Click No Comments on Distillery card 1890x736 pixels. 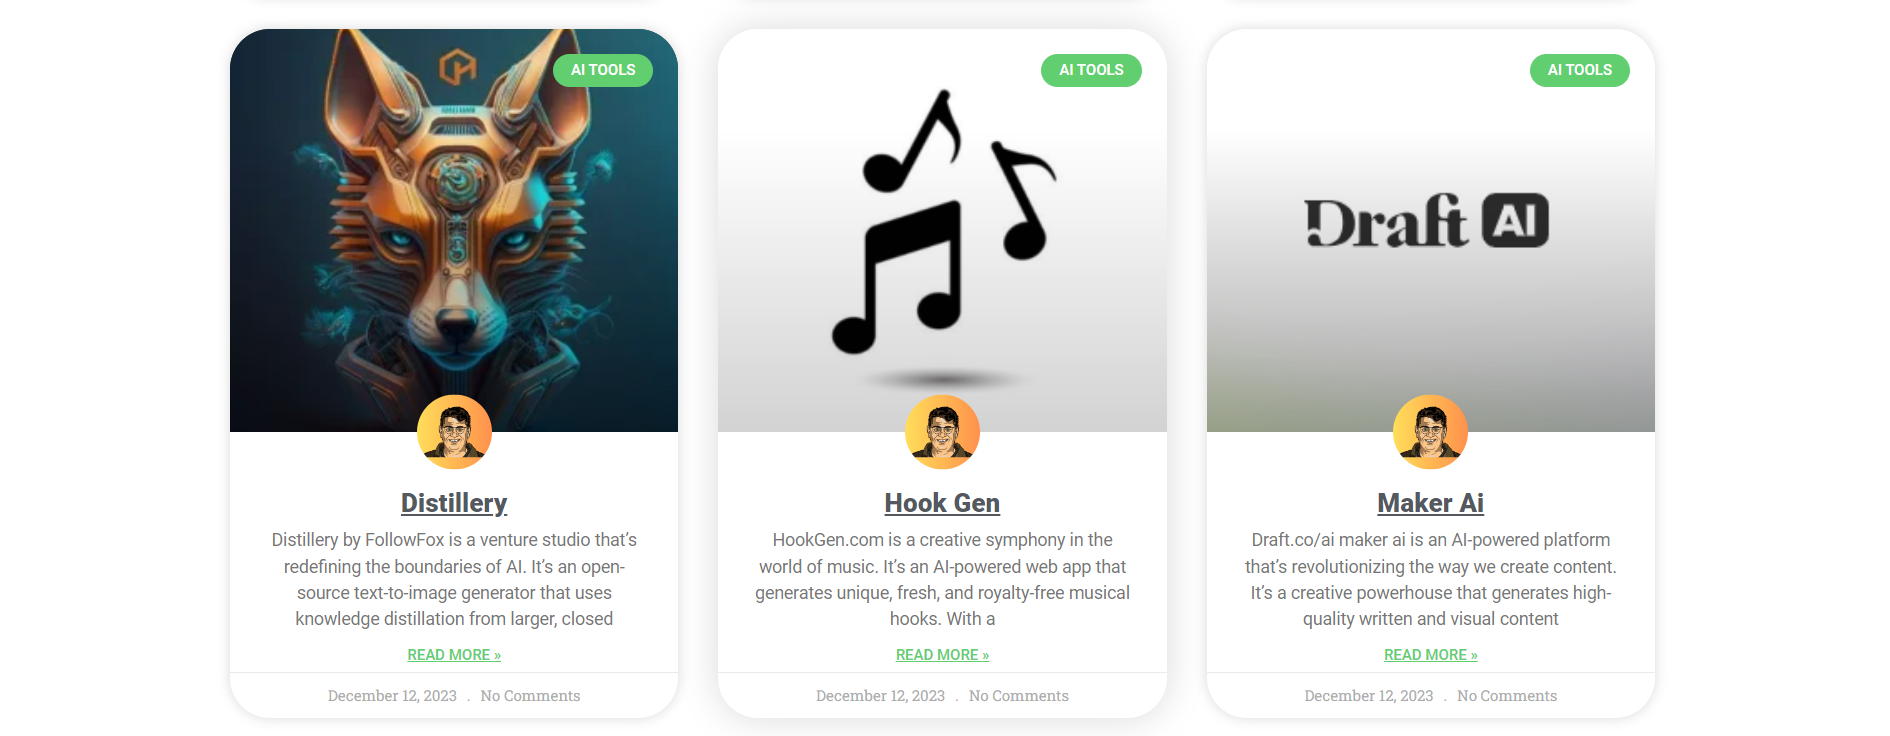(530, 696)
